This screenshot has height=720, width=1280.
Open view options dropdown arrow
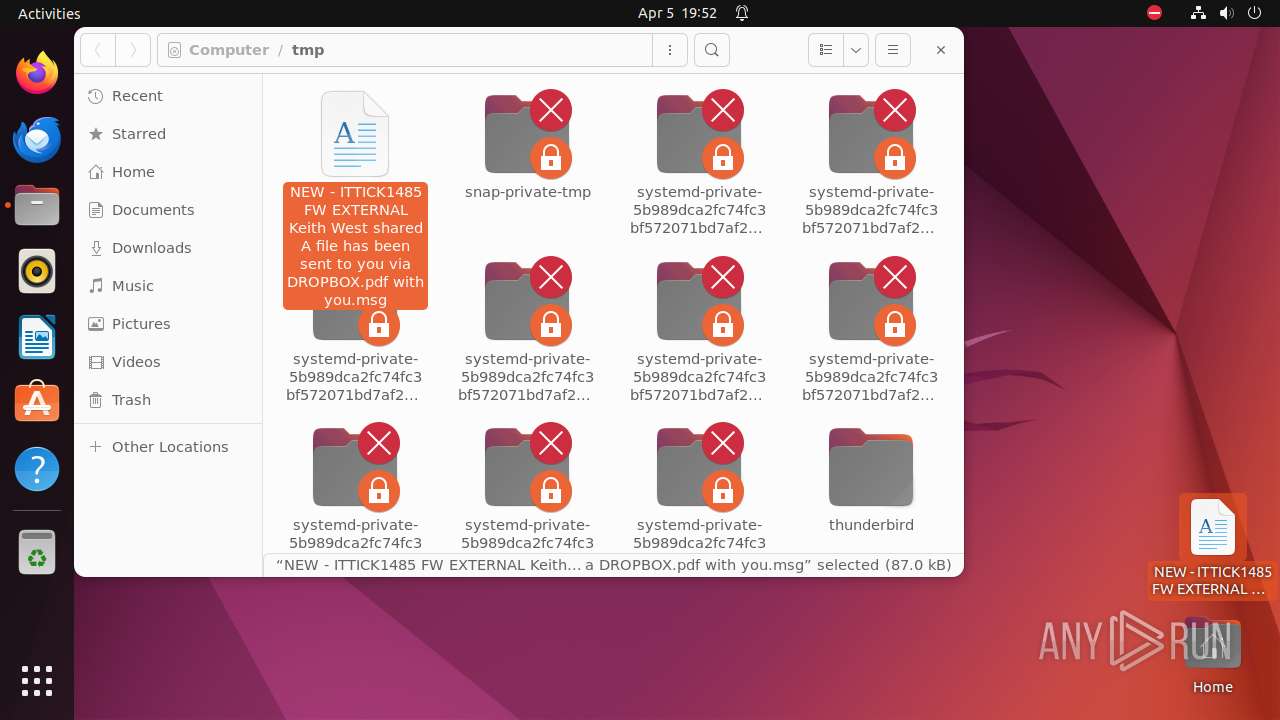[855, 50]
